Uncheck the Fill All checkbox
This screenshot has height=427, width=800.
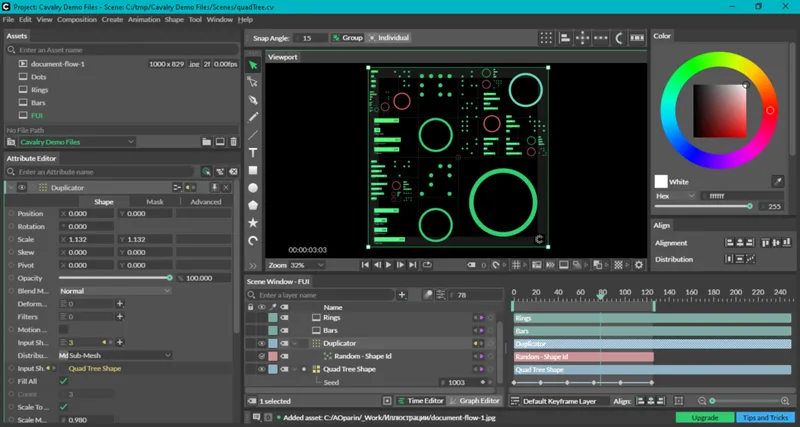[x=63, y=381]
